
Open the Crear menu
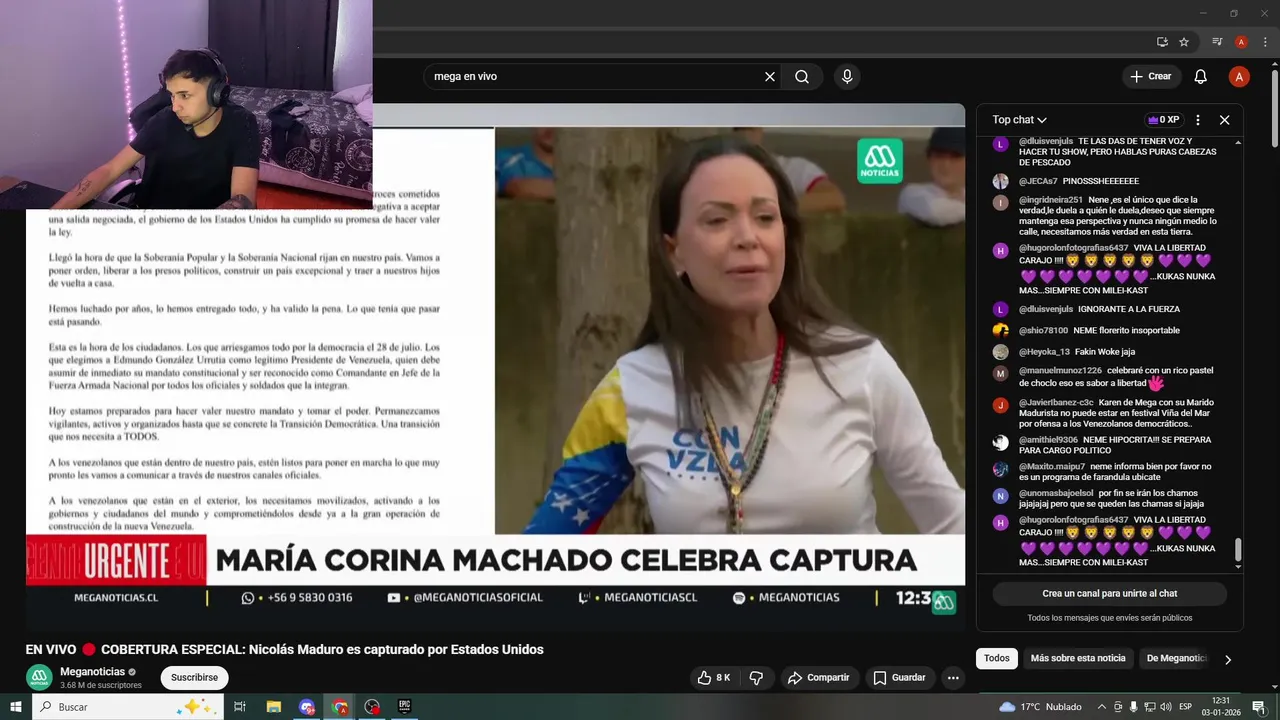coord(1150,76)
